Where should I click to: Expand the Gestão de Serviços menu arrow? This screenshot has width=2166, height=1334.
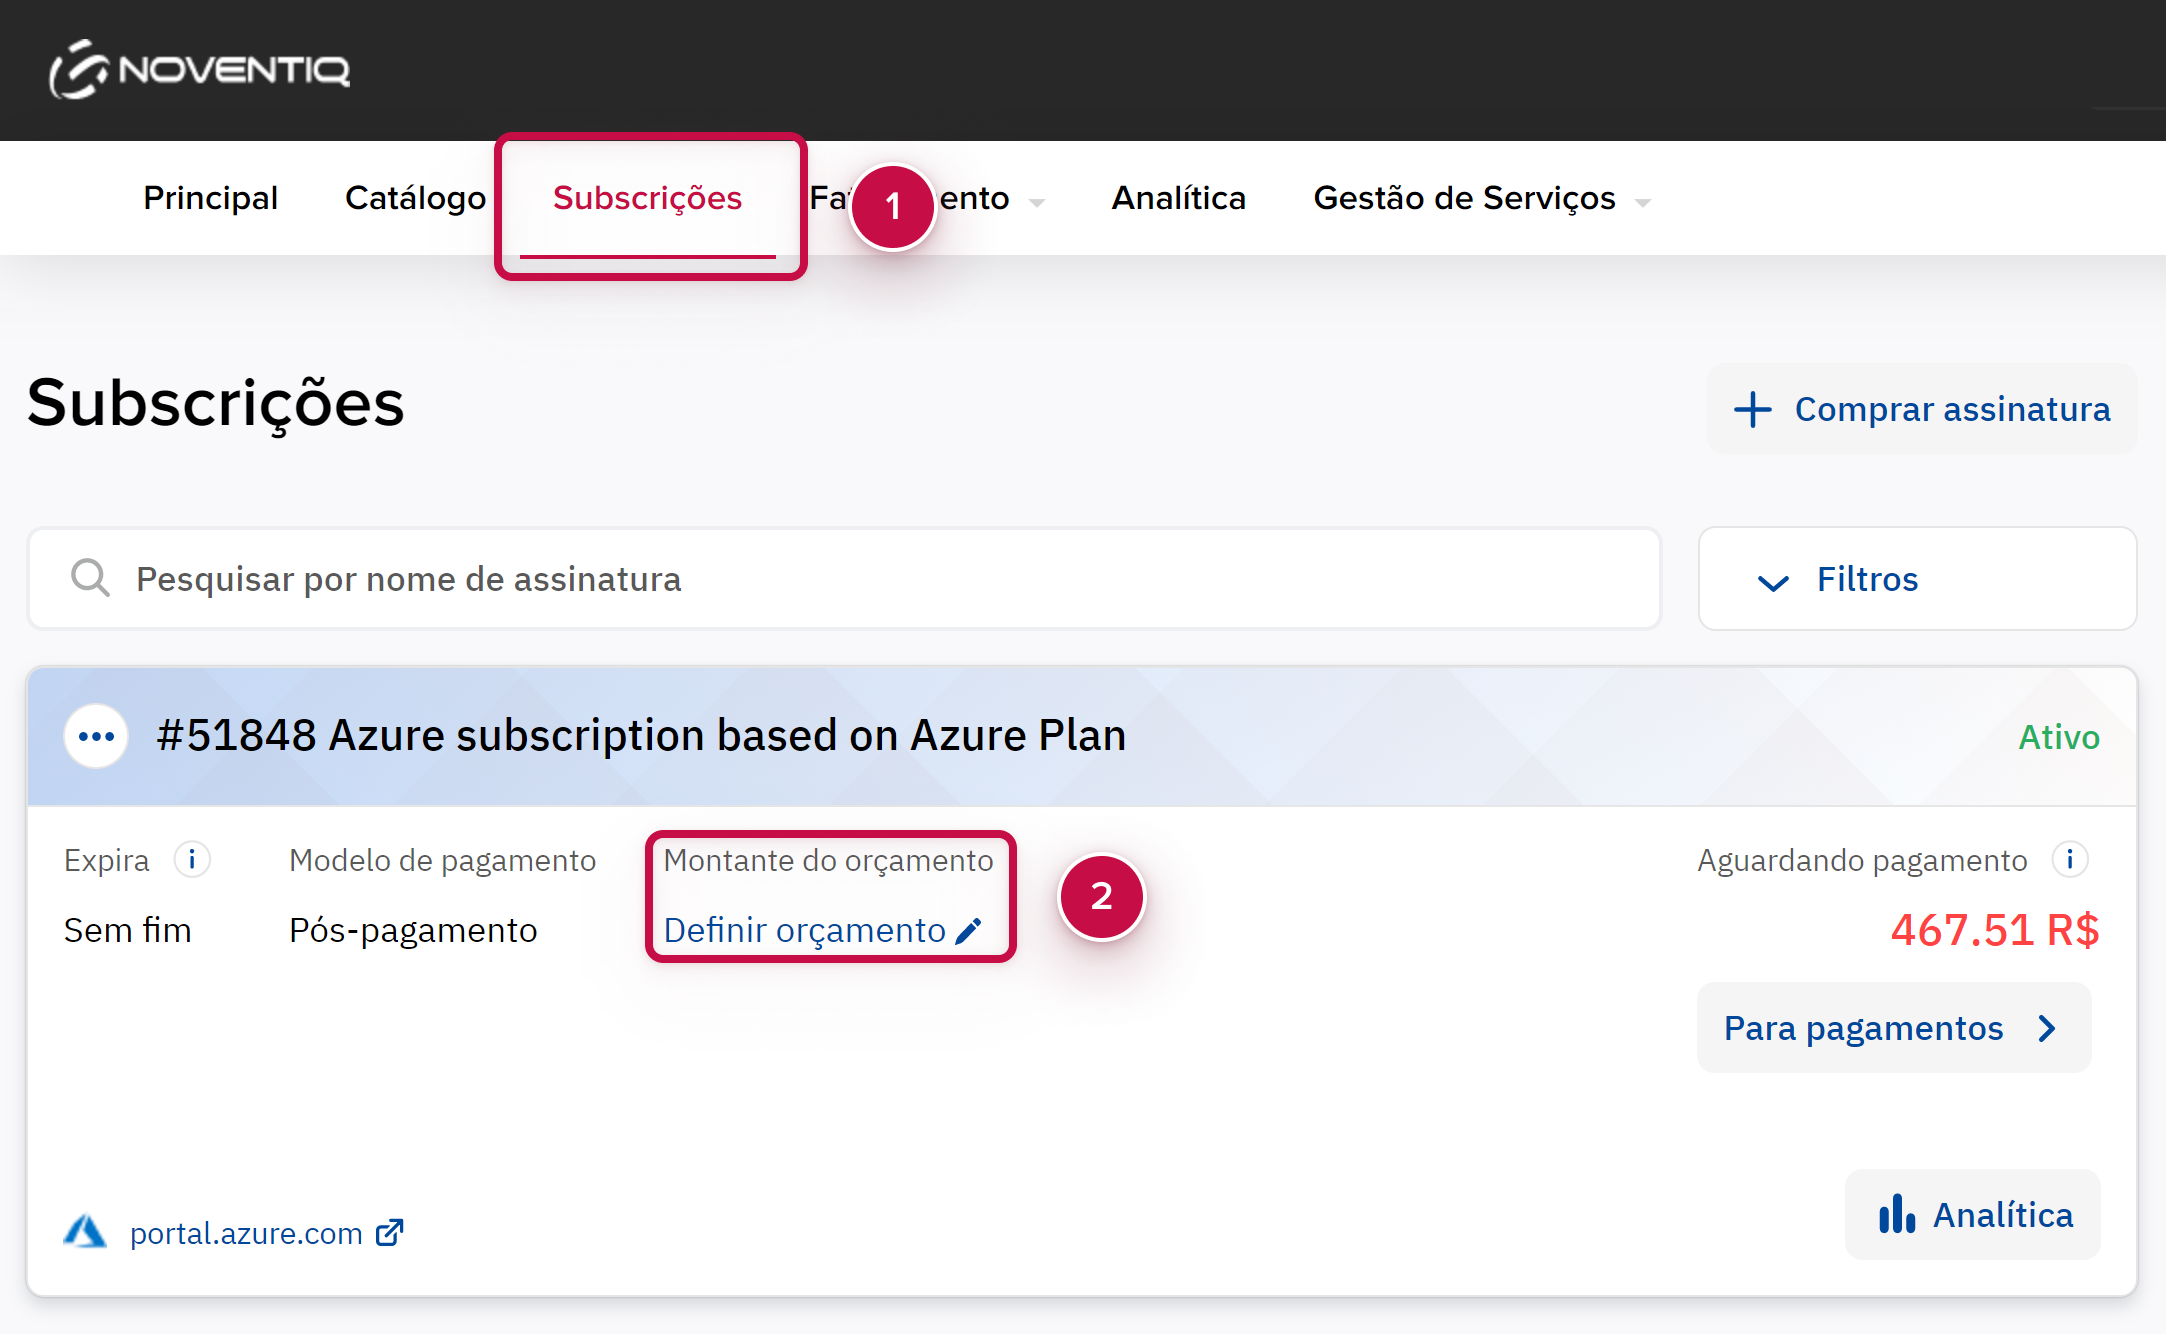coord(1642,202)
